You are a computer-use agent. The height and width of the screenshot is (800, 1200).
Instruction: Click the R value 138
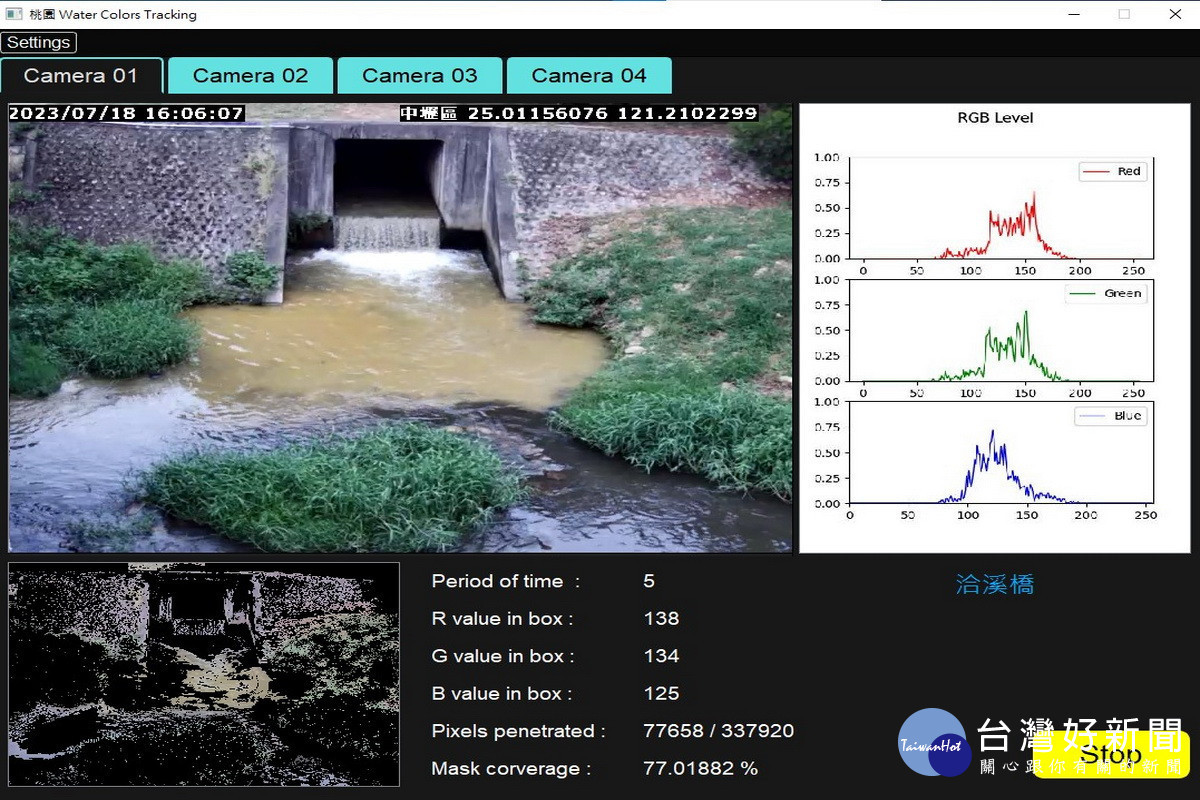(x=661, y=619)
